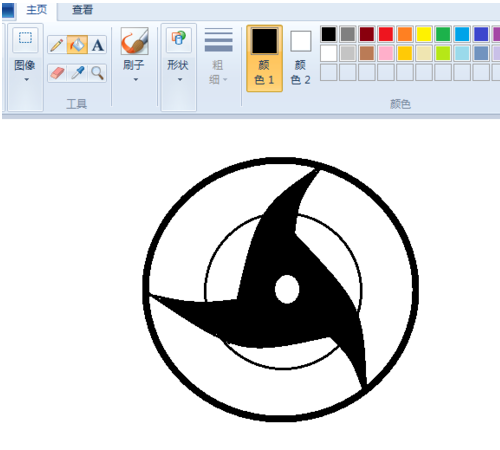This screenshot has width=500, height=450.
Task: Expand the 图像 selection dropdown arrow
Action: tap(26, 80)
